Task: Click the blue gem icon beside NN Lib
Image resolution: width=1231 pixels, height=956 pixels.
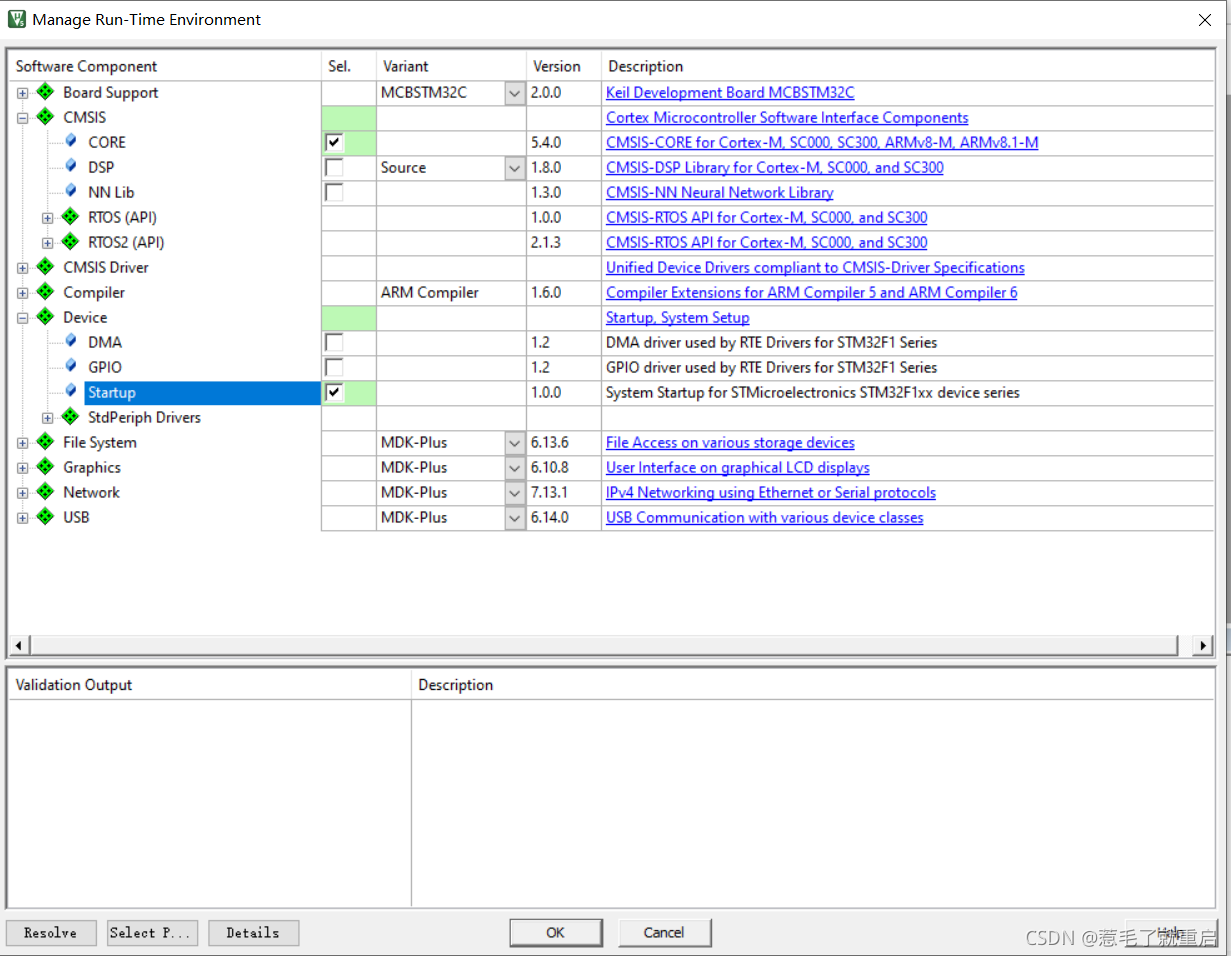Action: click(x=71, y=192)
